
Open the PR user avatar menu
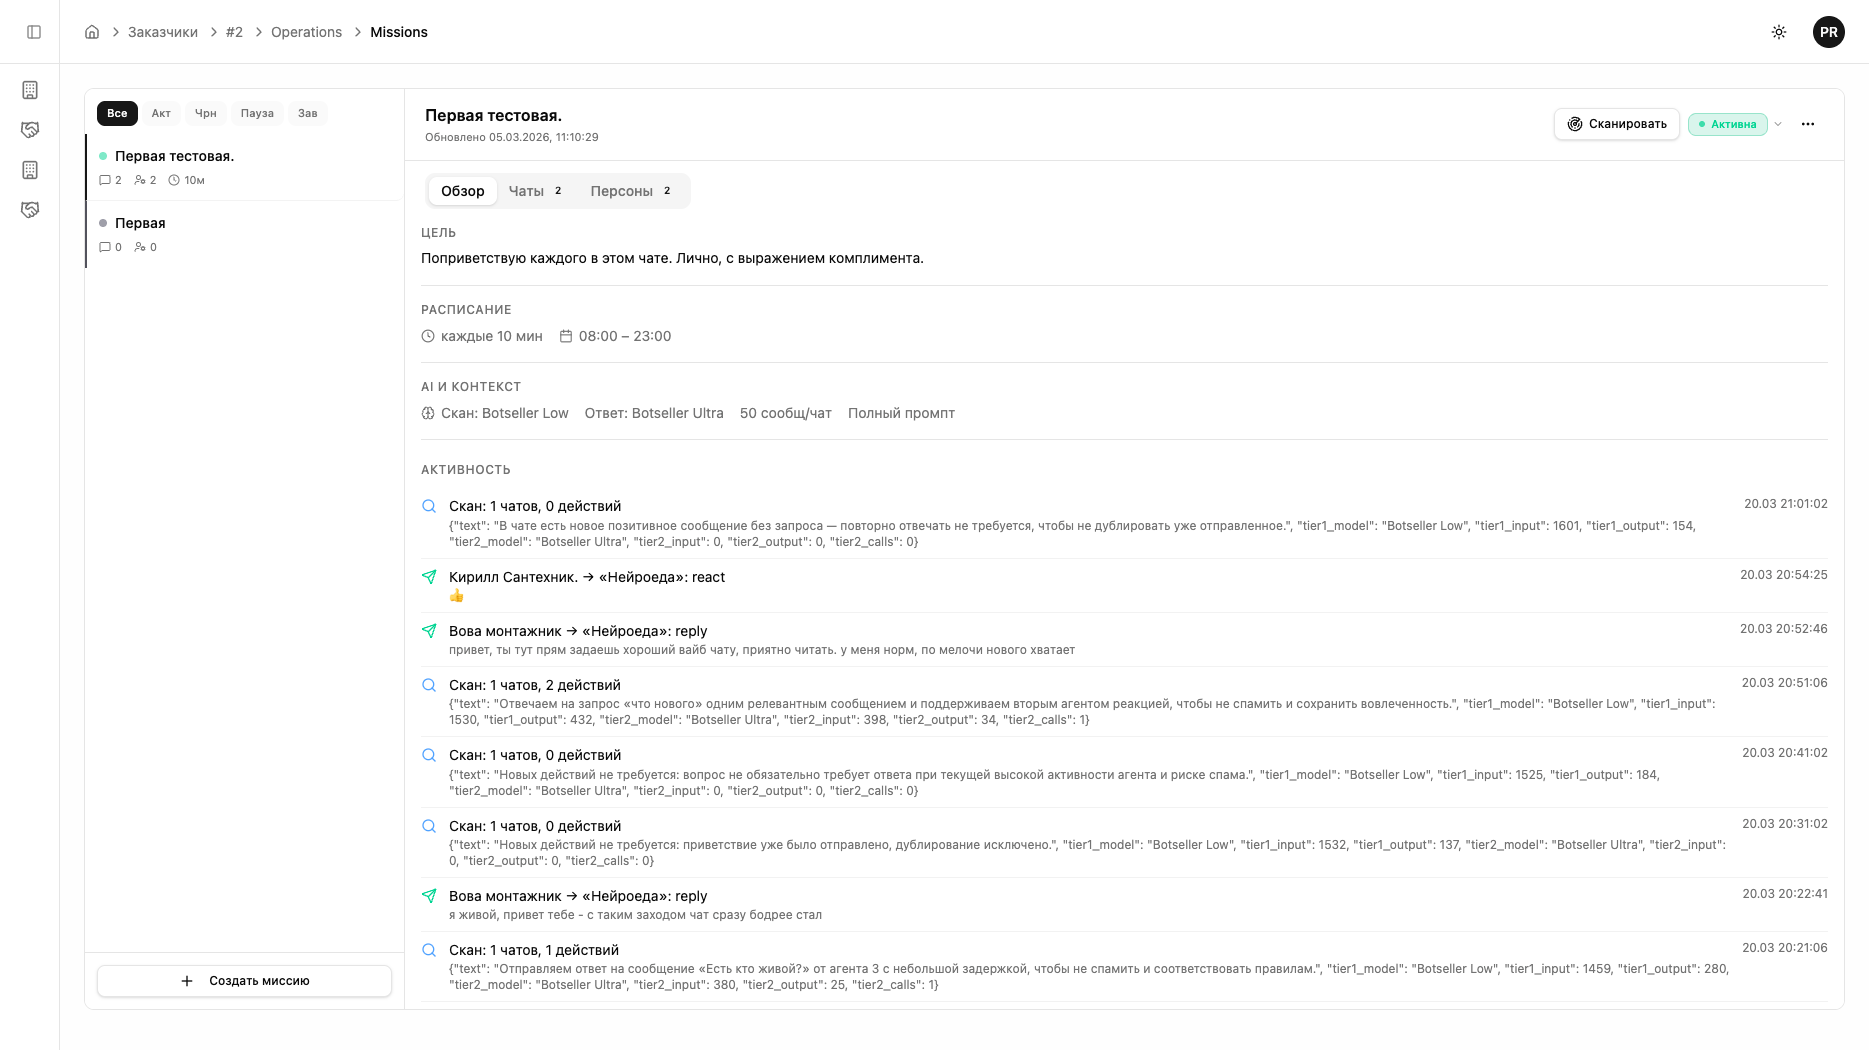point(1828,32)
